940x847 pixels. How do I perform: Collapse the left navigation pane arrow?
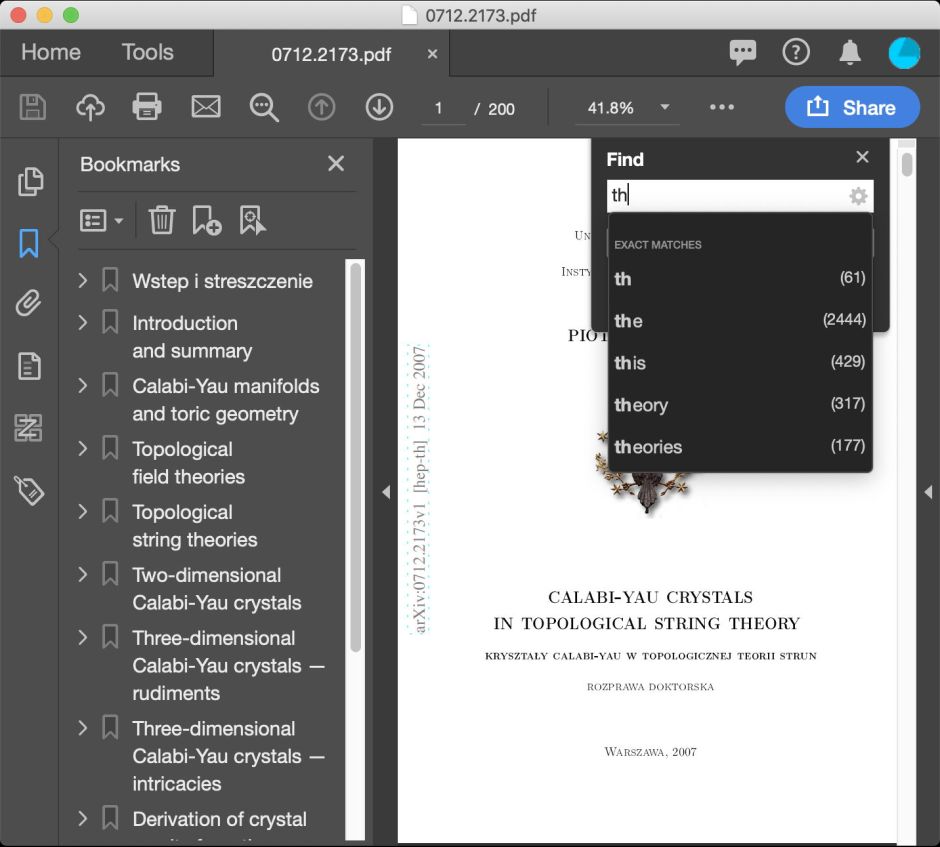point(386,491)
